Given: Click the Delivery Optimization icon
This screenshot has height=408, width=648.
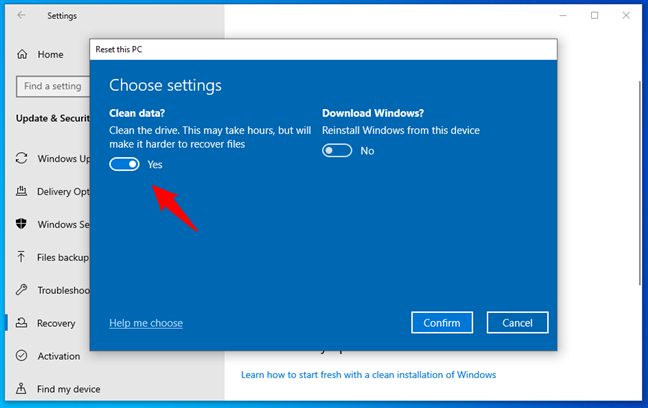Looking at the screenshot, I should coord(21,191).
